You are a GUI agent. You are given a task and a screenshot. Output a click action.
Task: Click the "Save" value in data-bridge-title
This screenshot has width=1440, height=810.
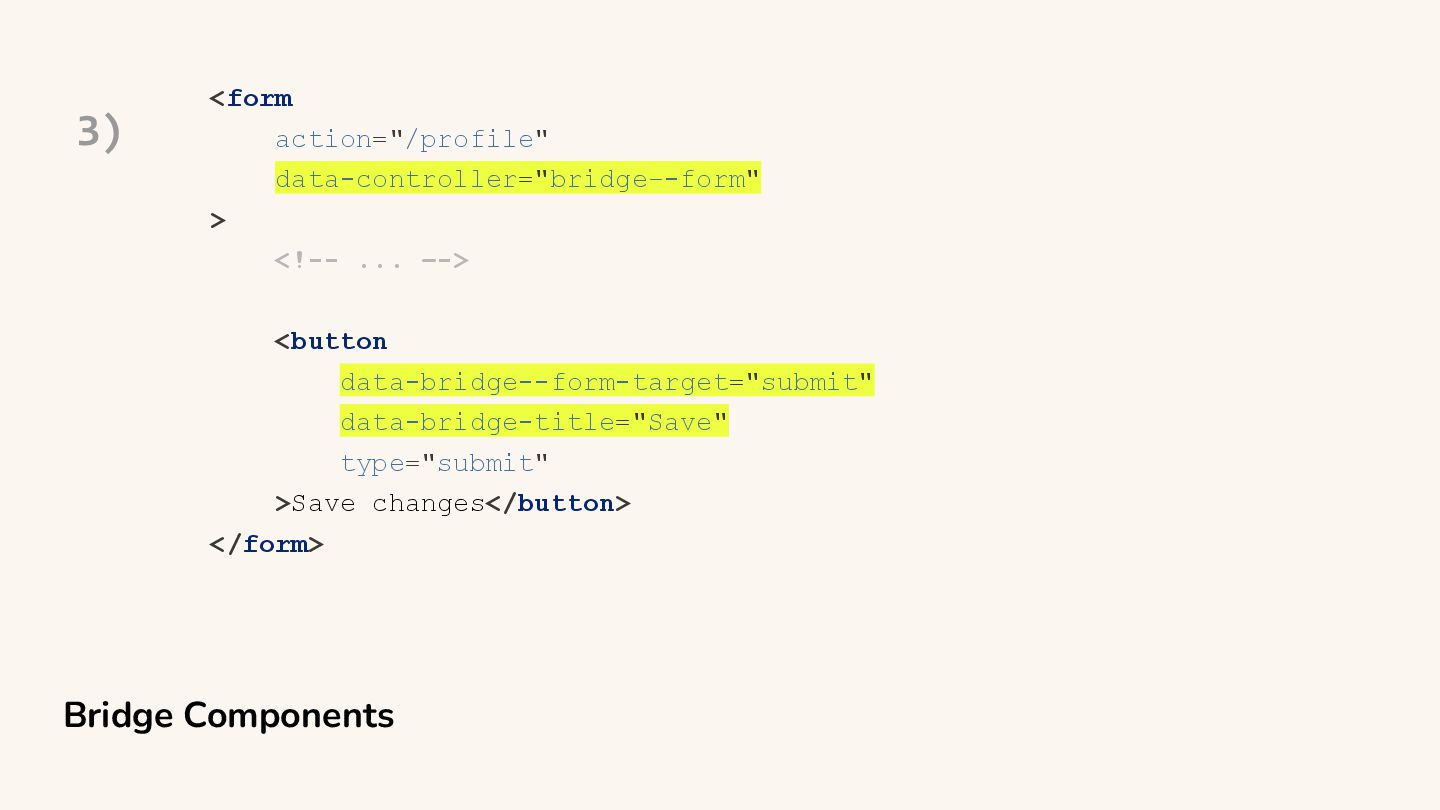pos(679,422)
